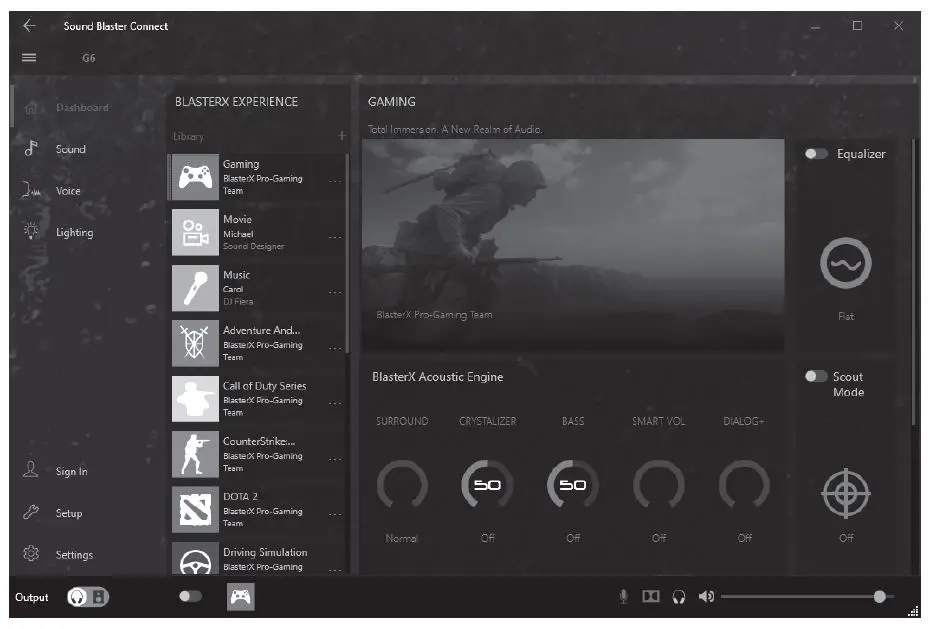928x629 pixels.
Task: Open more options for CounterStrike profile
Action: [335, 459]
